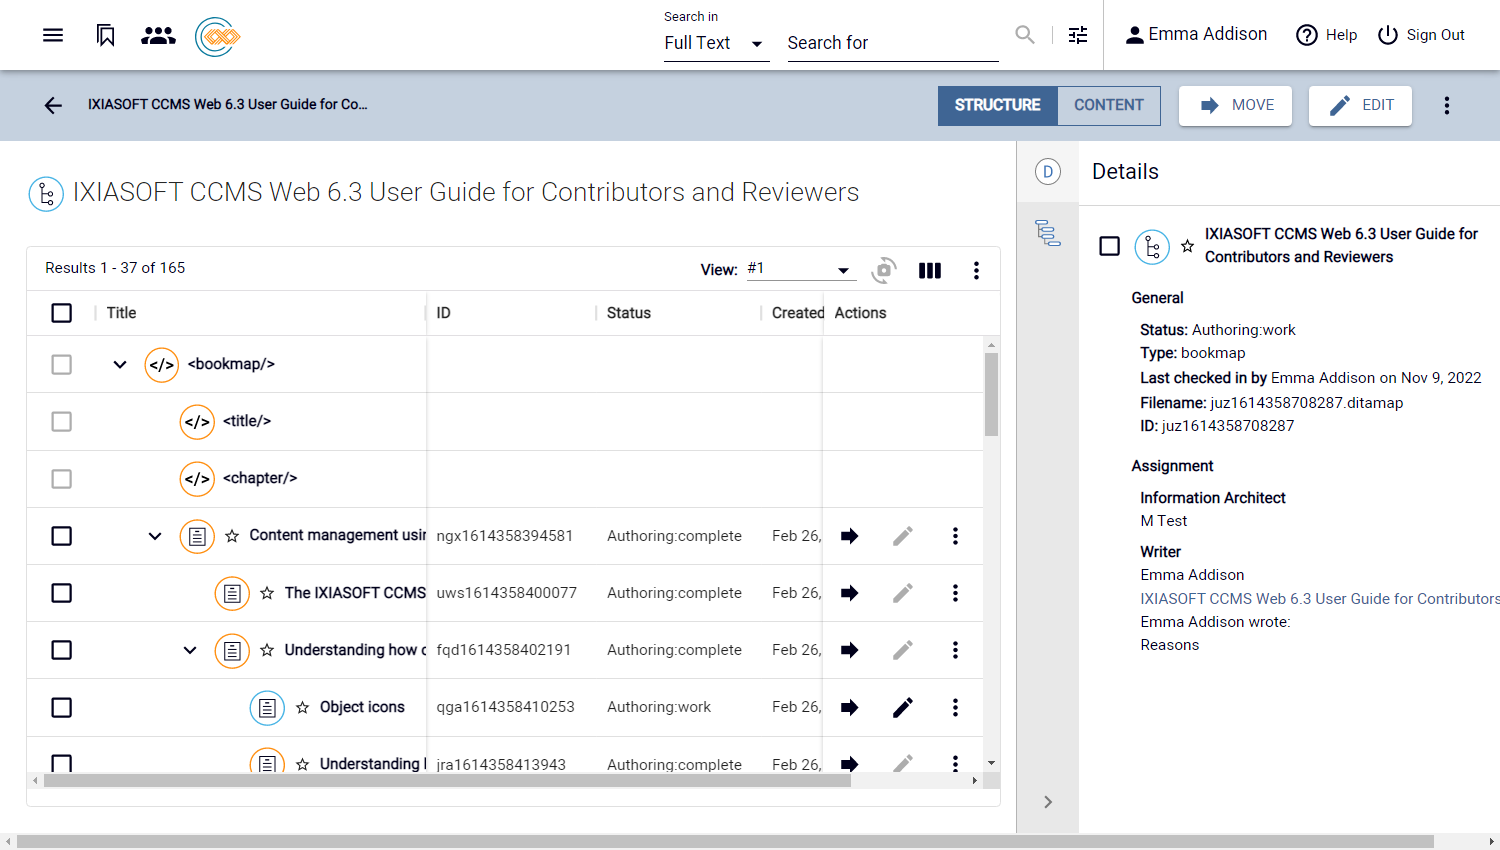The width and height of the screenshot is (1500, 850).
Task: Open the IXIASOFT CCMS Web 6.3 comment link
Action: pos(1319,599)
